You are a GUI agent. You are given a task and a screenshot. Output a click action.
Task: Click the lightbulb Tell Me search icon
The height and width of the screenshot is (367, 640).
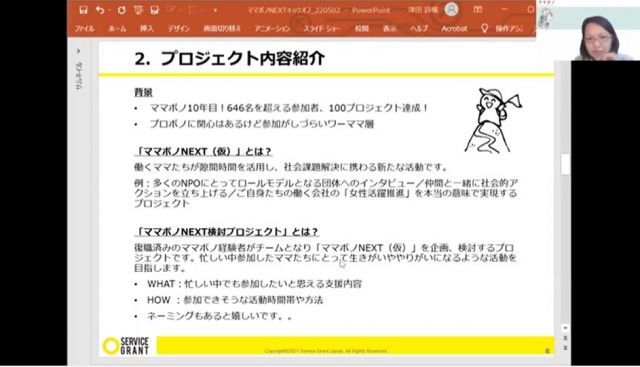coord(484,28)
